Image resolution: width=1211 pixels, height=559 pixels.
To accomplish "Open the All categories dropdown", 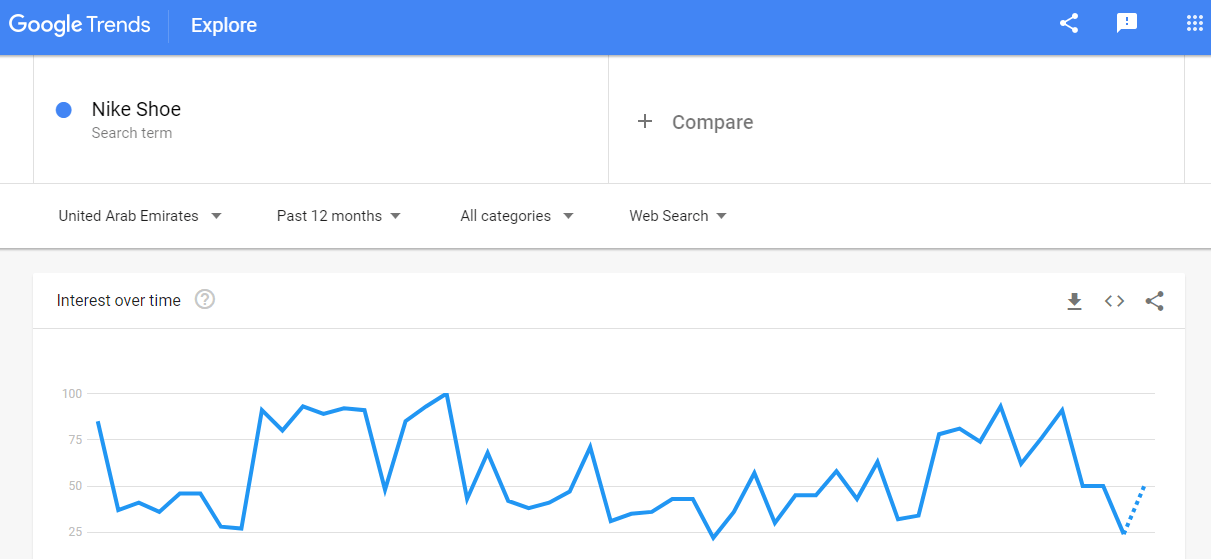I will coord(516,216).
